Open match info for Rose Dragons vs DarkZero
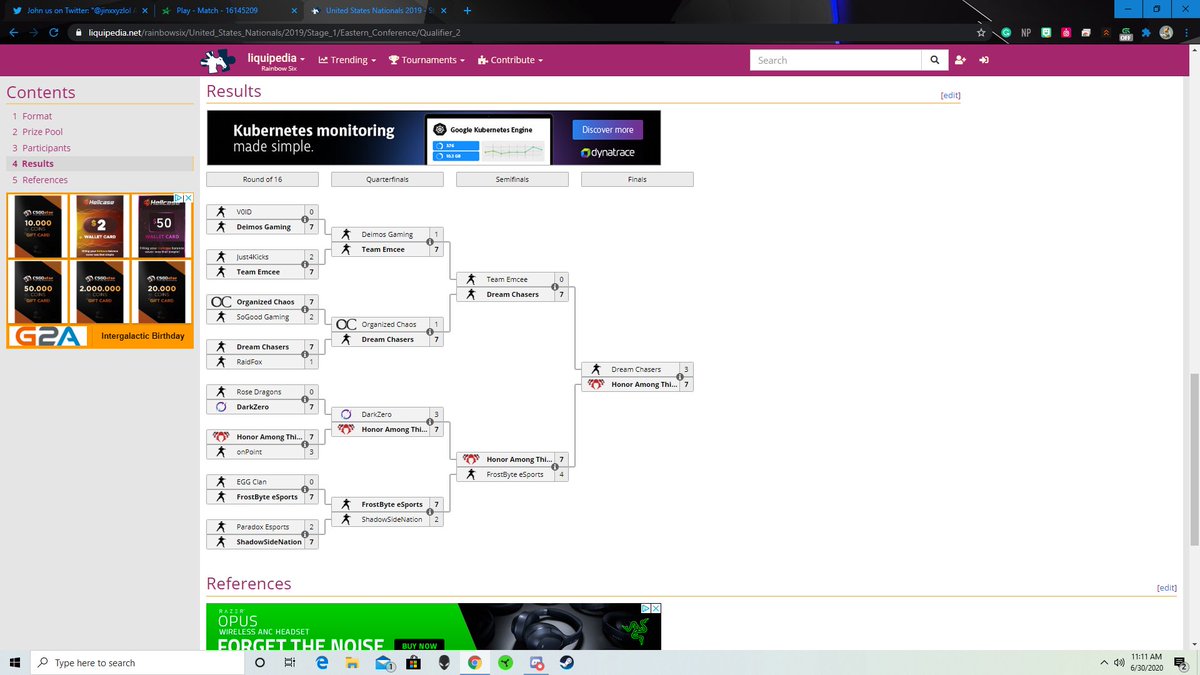Screen dimensions: 1200x675 304,400
